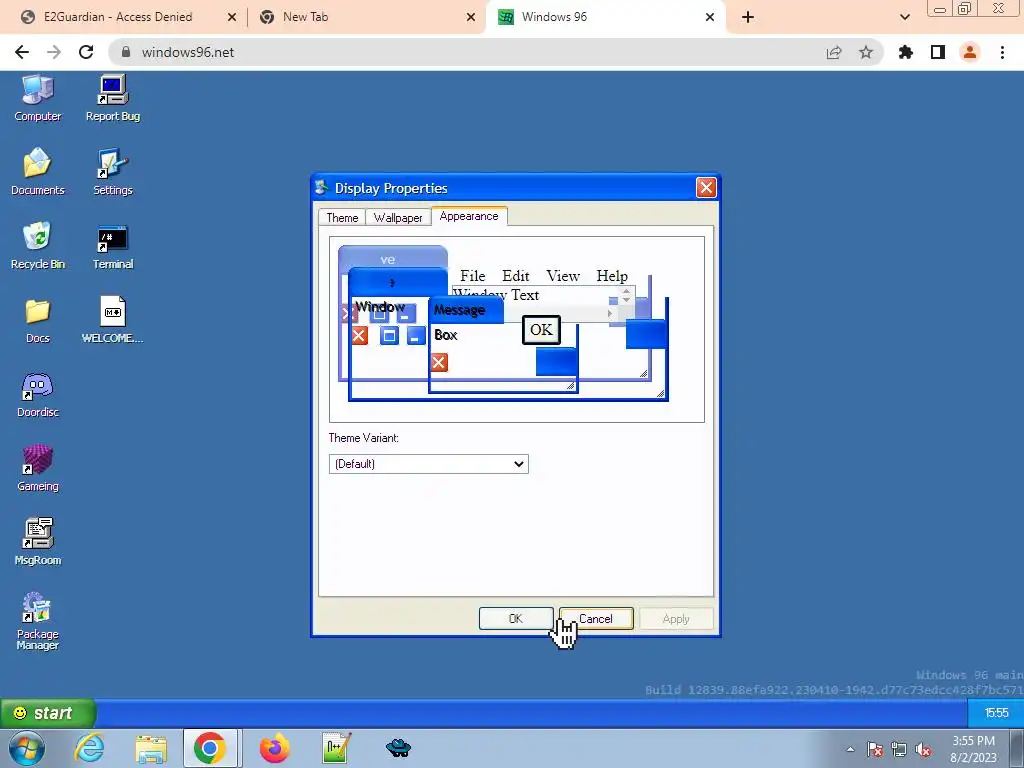The height and width of the screenshot is (768, 1024).
Task: Show hidden system tray icons
Action: point(850,749)
